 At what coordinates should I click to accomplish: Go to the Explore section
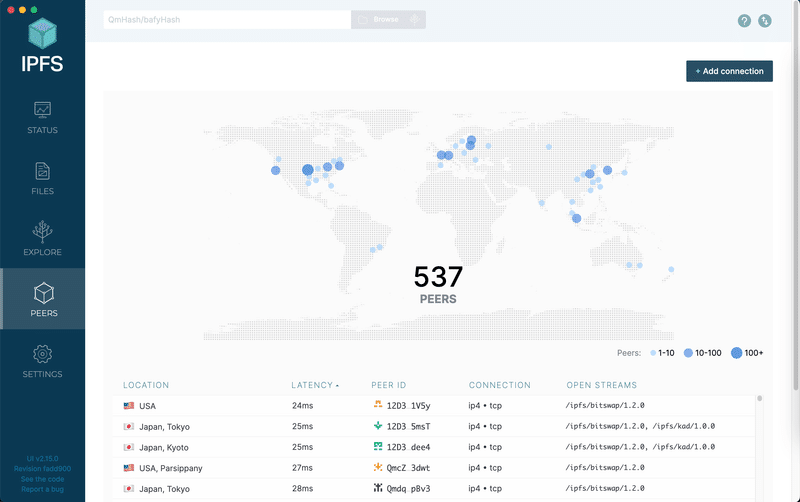(42, 239)
